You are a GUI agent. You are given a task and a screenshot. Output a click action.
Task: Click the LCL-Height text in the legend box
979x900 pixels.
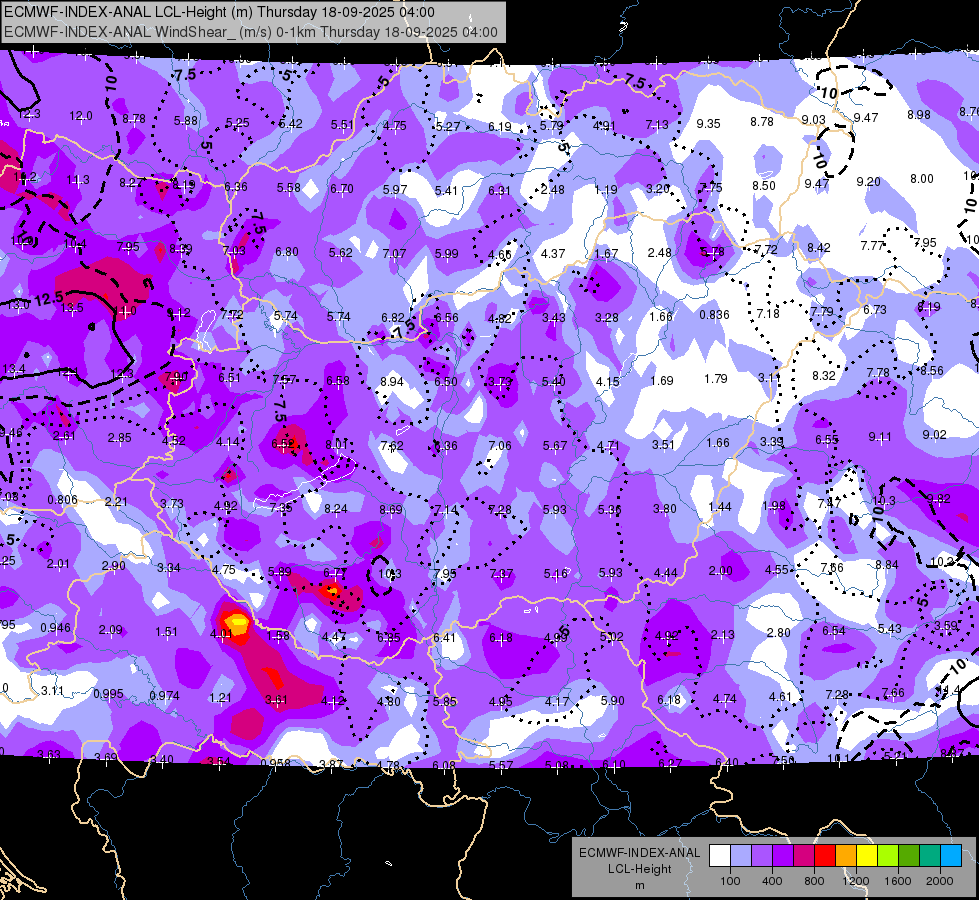[x=639, y=869]
